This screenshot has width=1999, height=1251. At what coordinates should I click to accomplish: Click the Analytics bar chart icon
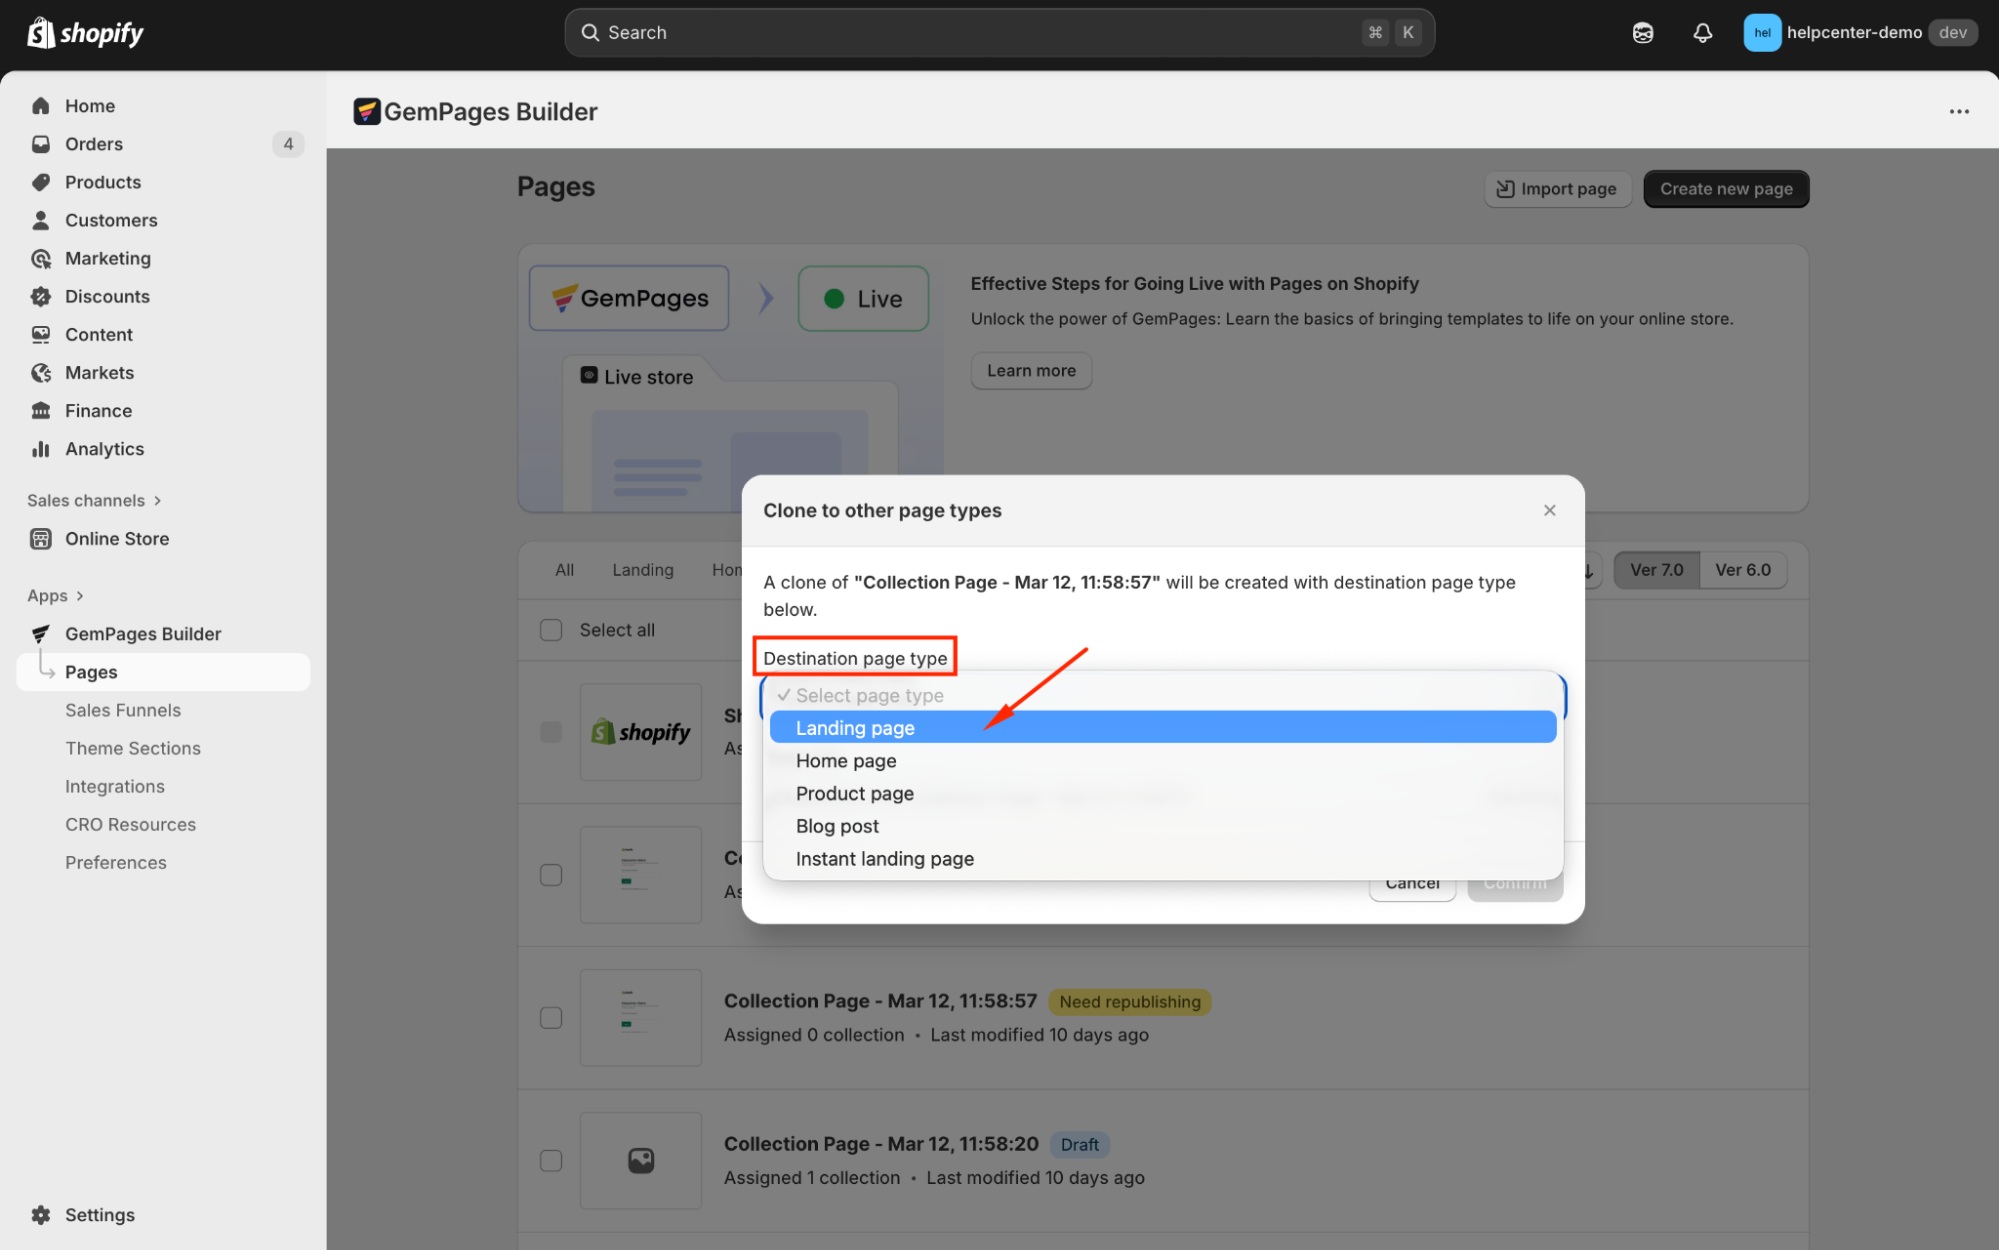(x=41, y=449)
